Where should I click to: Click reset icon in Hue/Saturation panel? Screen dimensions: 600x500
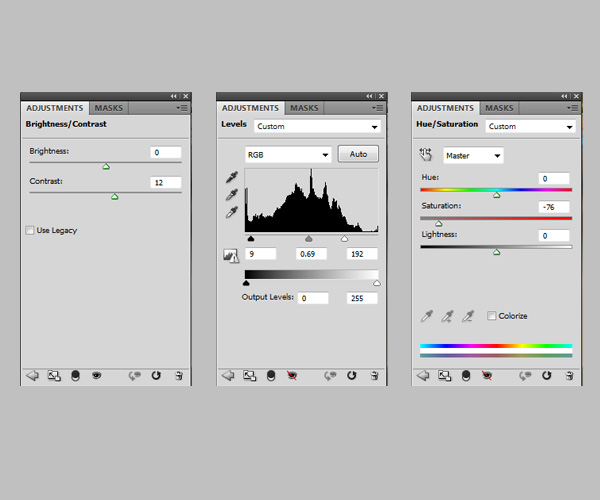pos(546,376)
